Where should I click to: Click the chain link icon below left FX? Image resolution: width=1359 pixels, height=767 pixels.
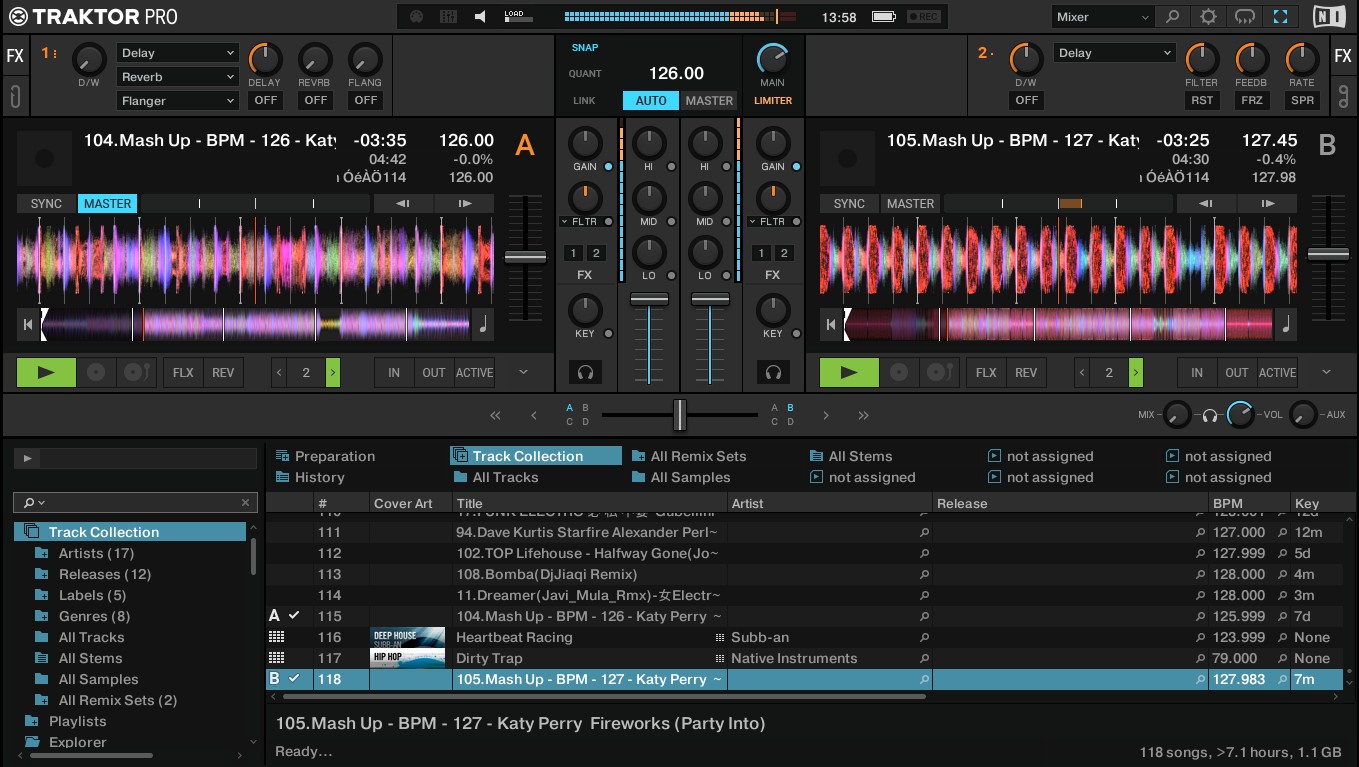pyautogui.click(x=15, y=97)
